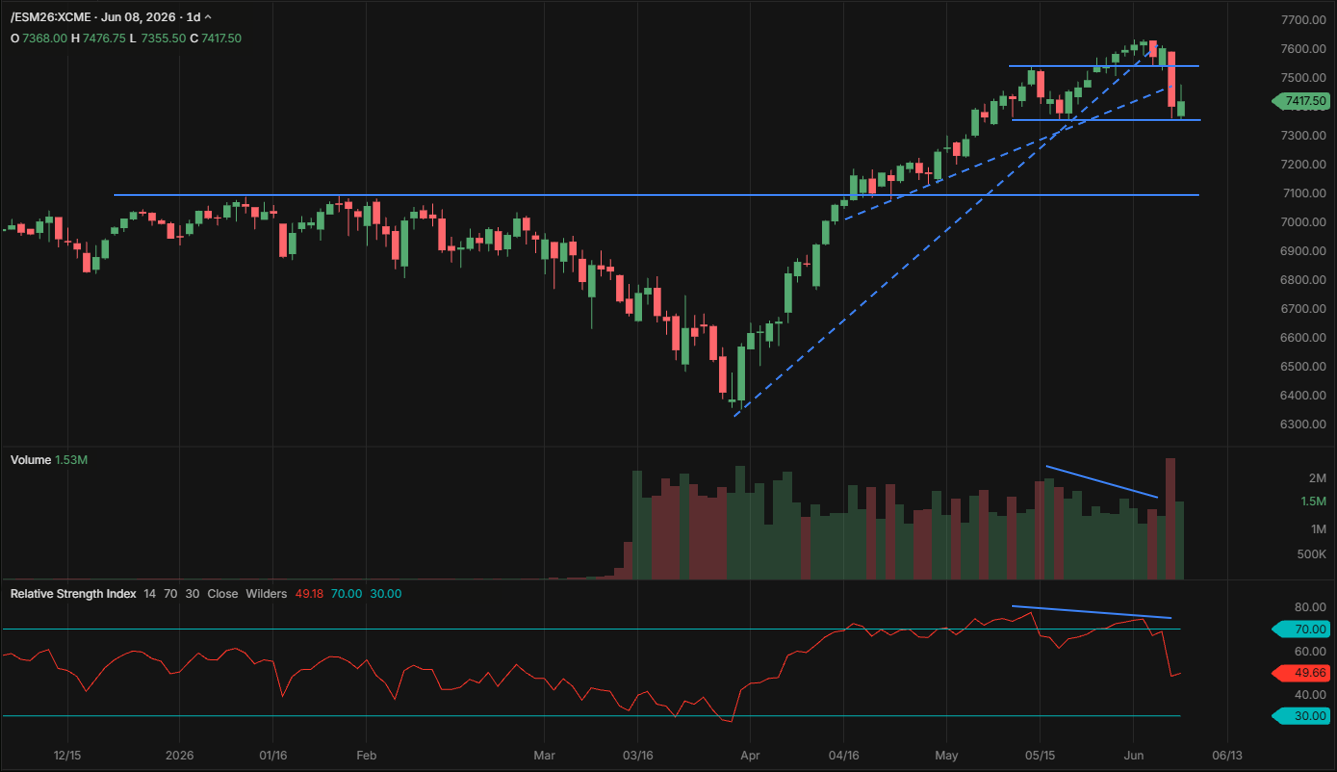Click the 03/16 date axis label
The height and width of the screenshot is (772, 1337).
click(x=638, y=755)
